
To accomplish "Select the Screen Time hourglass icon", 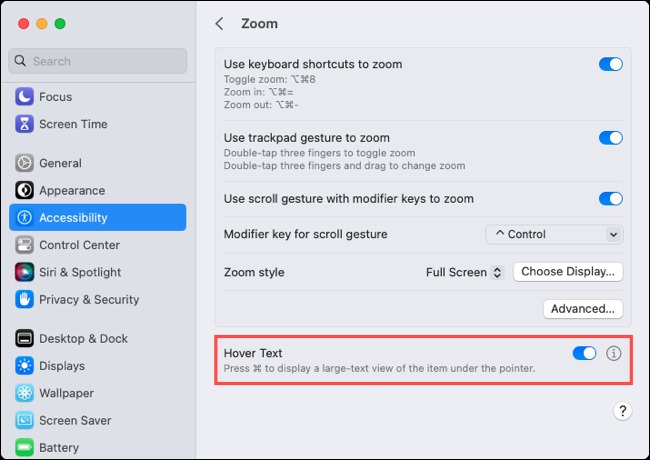I will click(24, 124).
